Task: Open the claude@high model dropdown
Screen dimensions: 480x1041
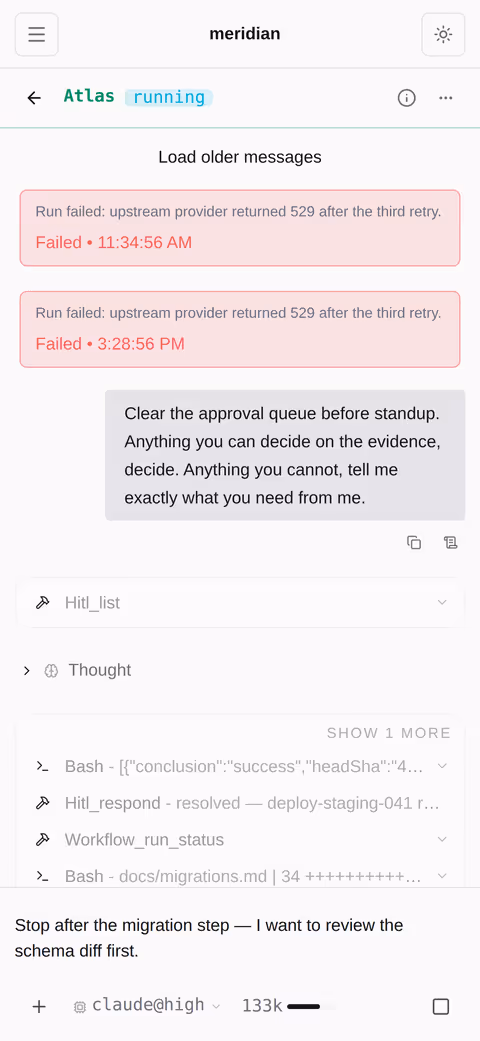Action: 146,1006
